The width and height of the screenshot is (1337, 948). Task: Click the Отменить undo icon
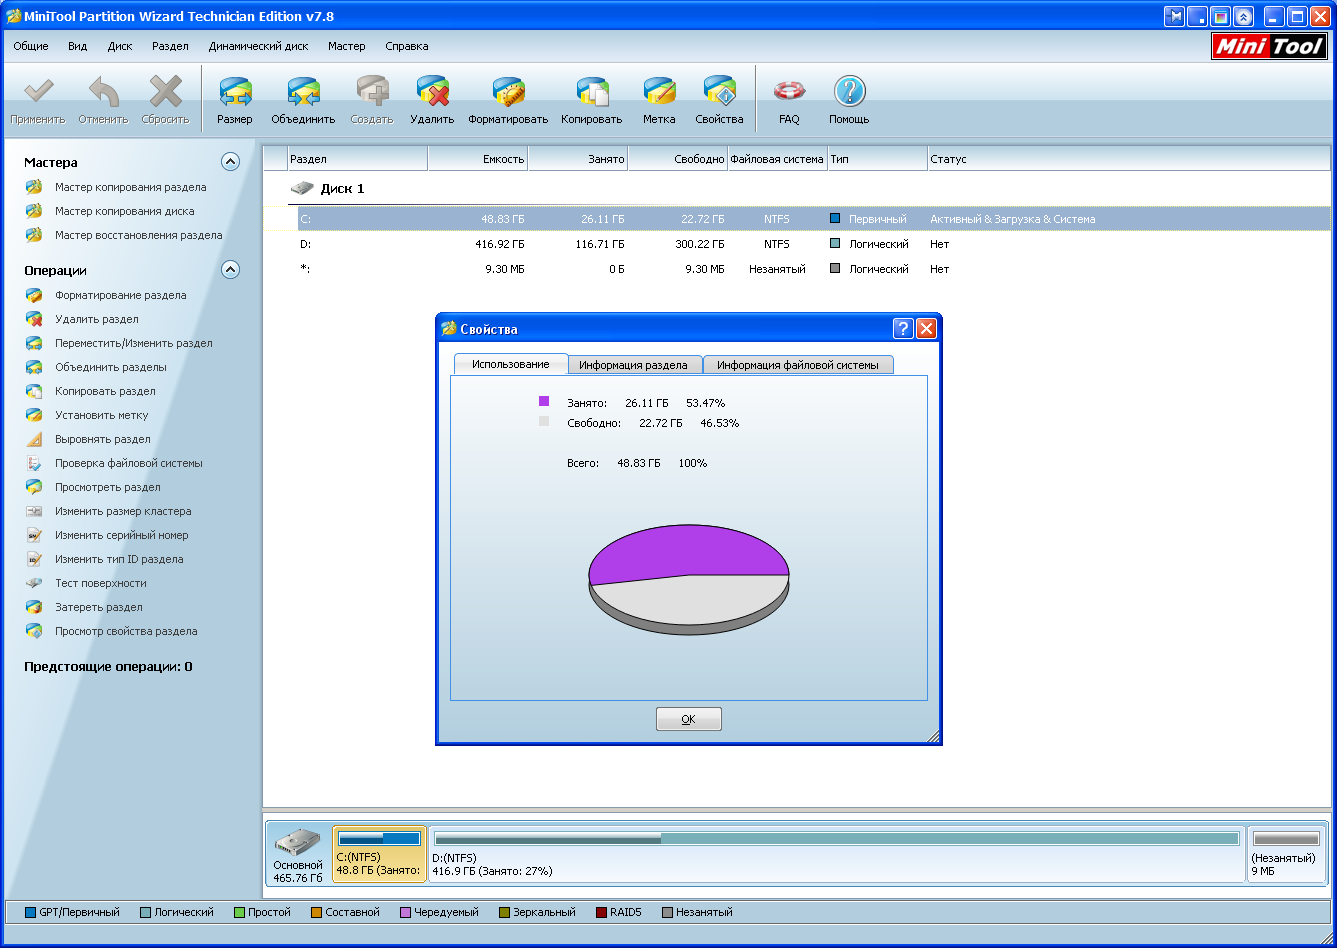click(x=103, y=92)
